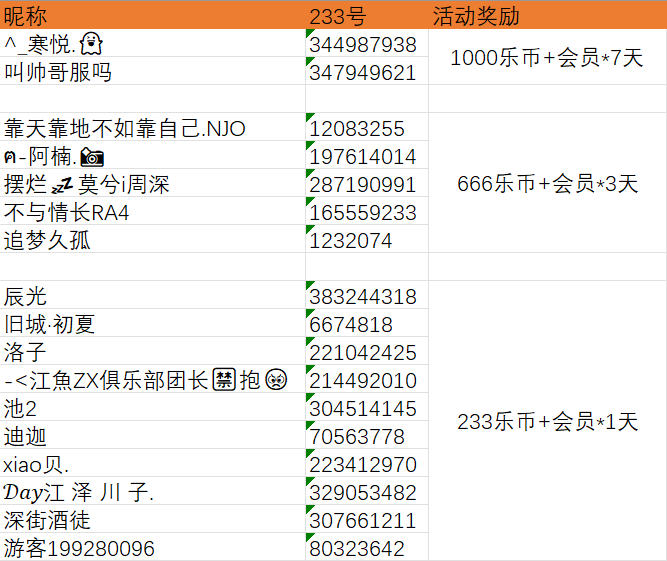Click the nickname -<江魚ZX俱乐部团长
Screen dimensions: 667x561
(x=145, y=380)
